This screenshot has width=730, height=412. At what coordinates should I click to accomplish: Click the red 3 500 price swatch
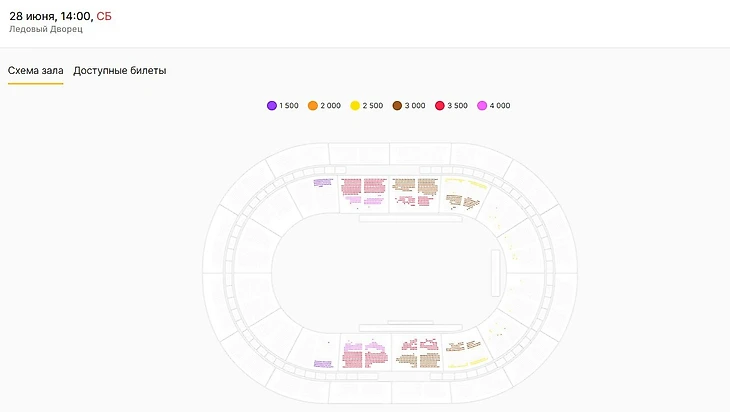[439, 106]
